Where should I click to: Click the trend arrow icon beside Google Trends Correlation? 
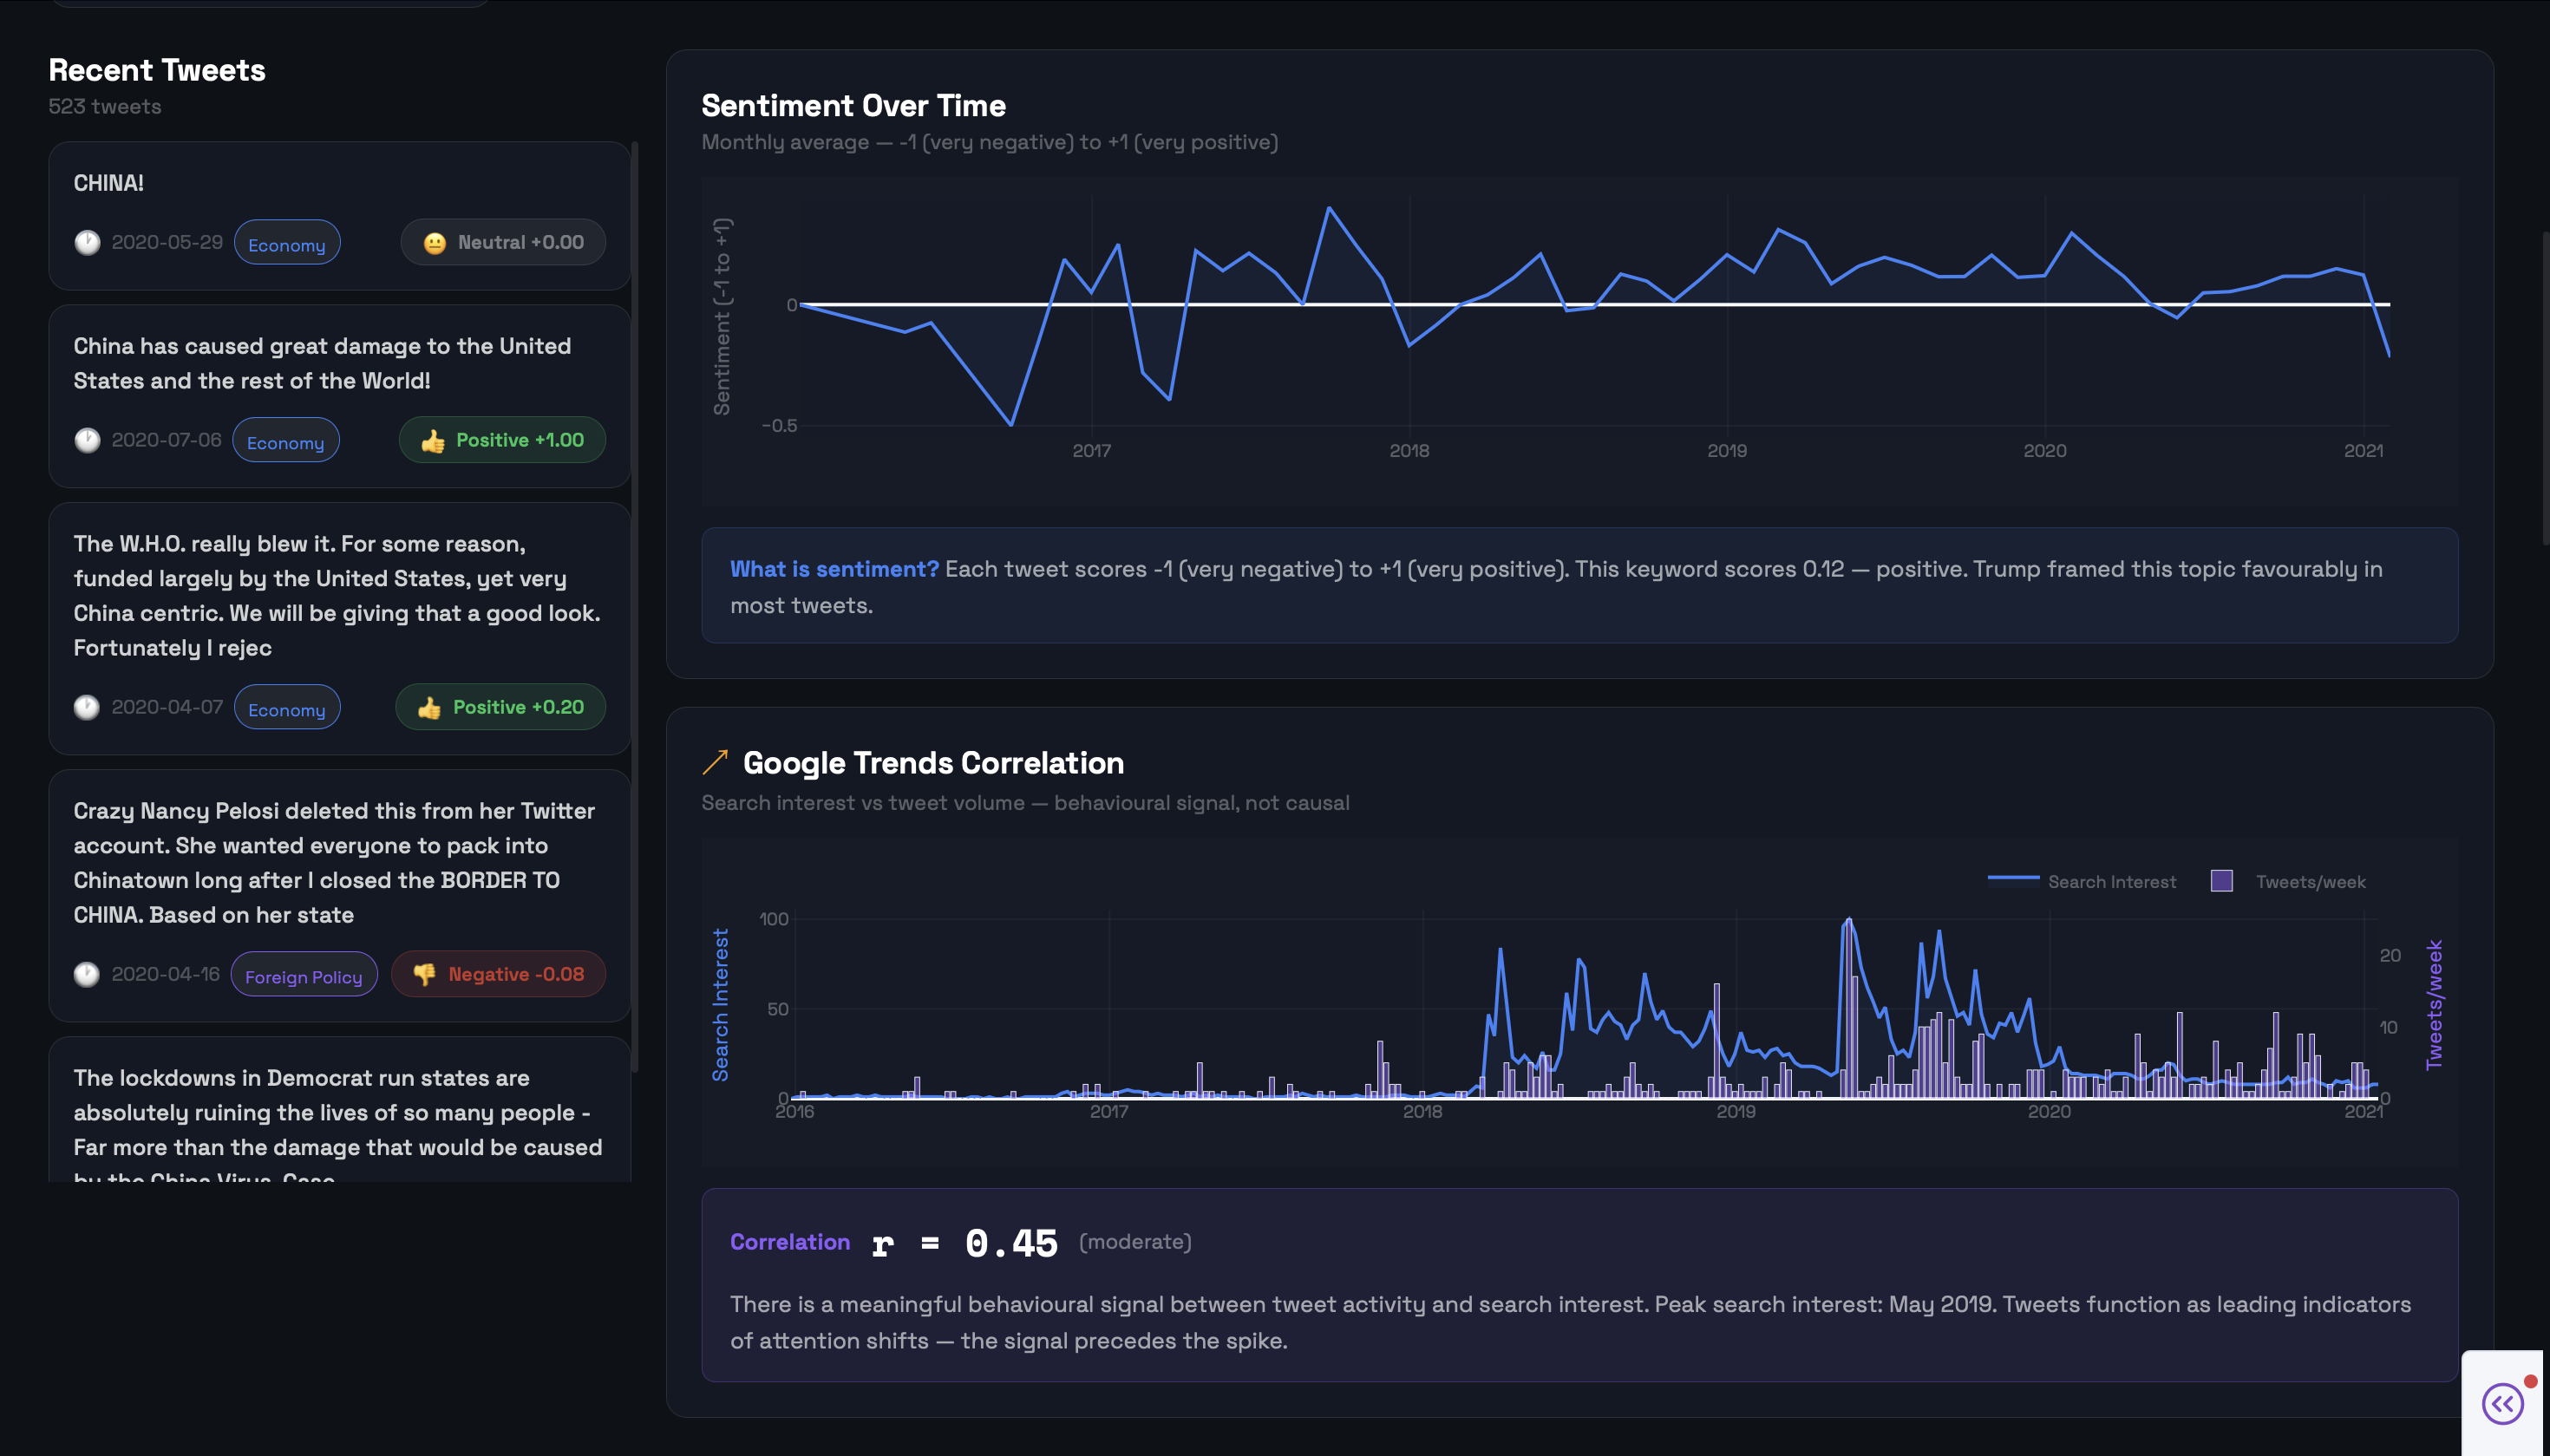(x=715, y=763)
